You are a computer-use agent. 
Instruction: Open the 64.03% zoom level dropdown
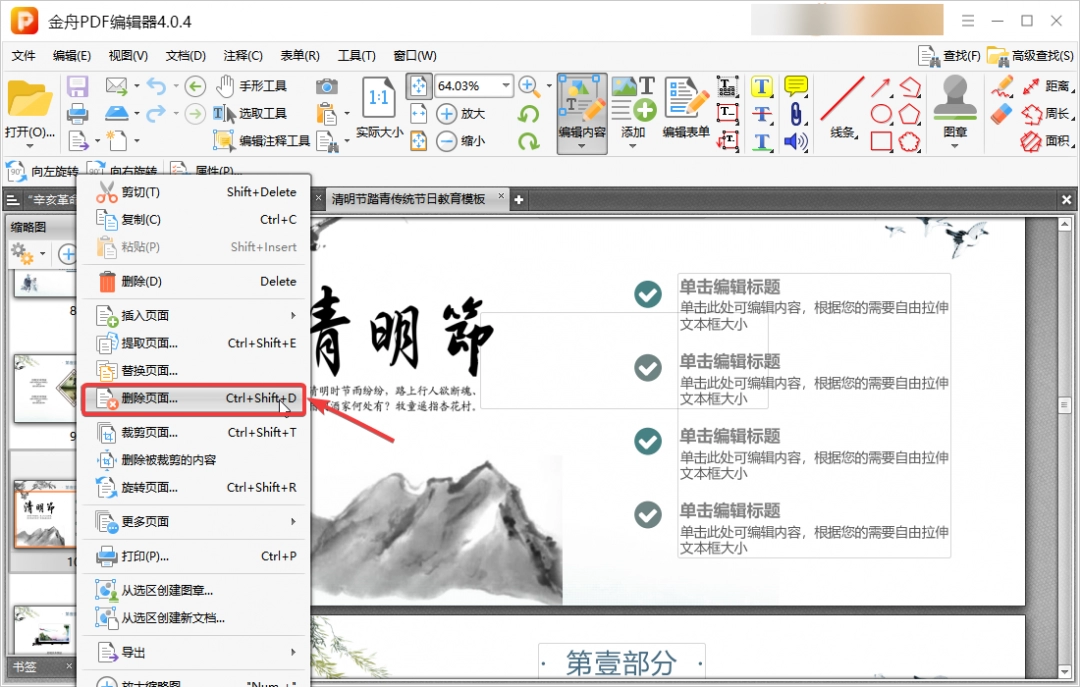pyautogui.click(x=506, y=86)
